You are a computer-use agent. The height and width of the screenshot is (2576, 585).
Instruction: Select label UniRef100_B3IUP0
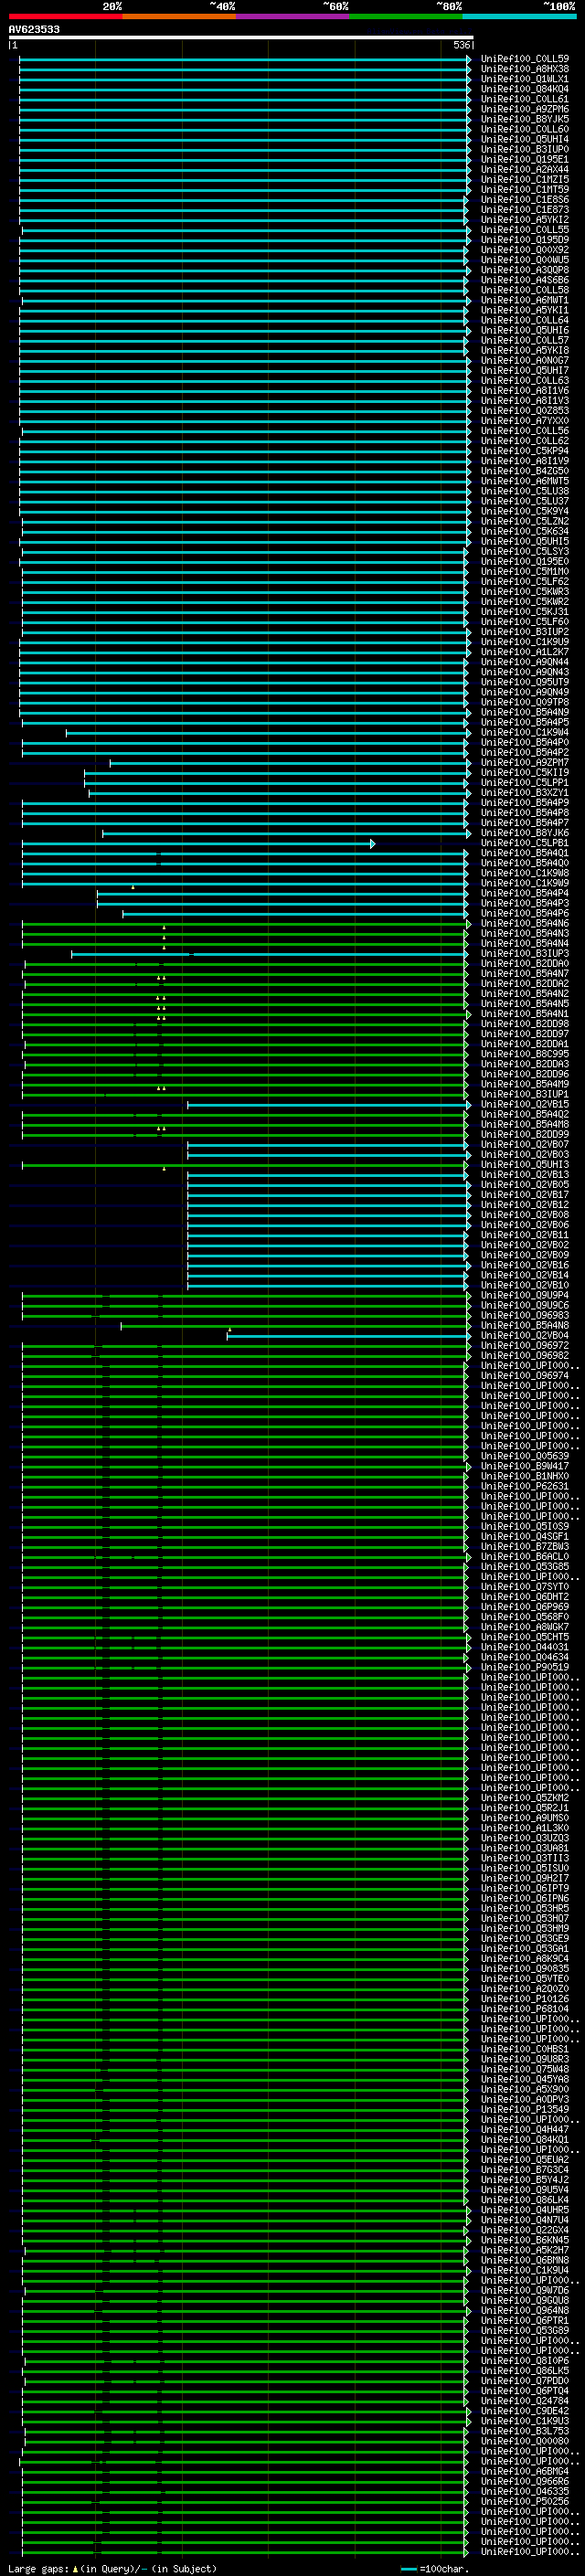point(524,149)
